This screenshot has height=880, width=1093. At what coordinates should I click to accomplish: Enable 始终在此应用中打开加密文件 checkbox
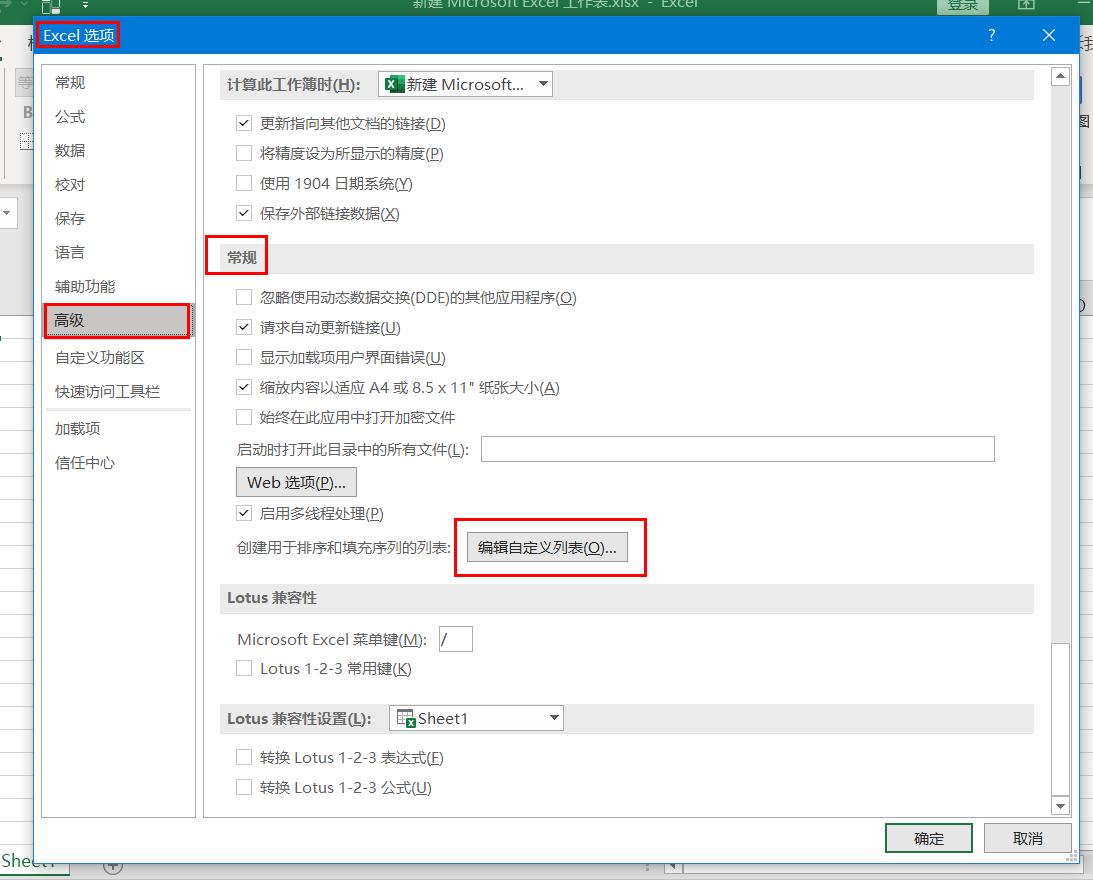click(x=244, y=417)
